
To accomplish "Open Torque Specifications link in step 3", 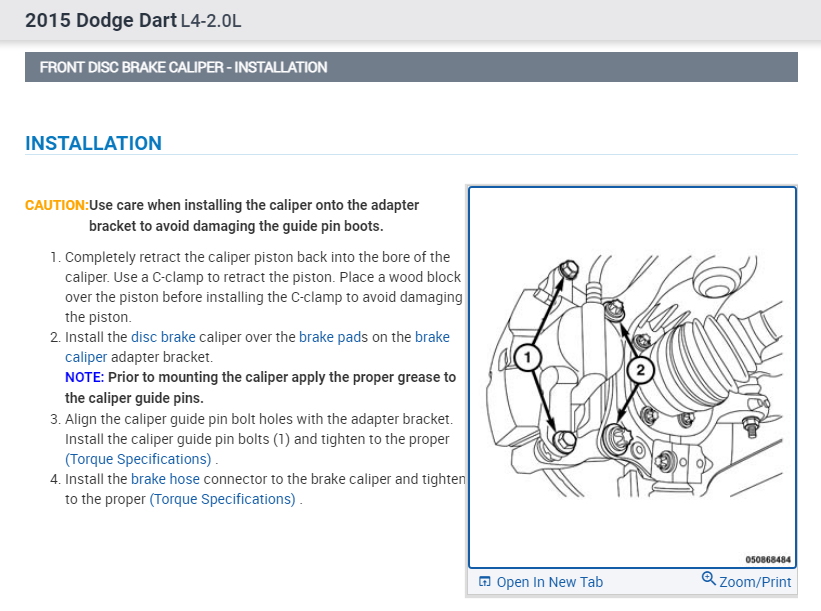I will (x=138, y=459).
